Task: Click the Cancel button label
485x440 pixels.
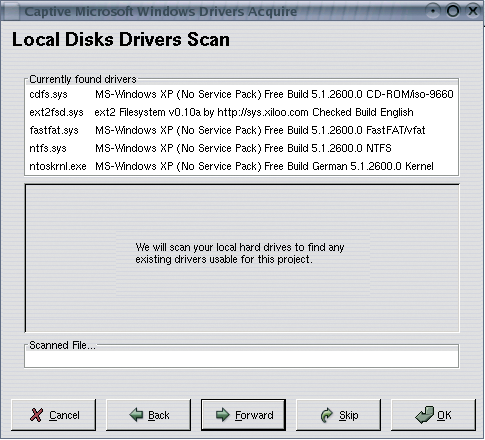Action: (64, 415)
